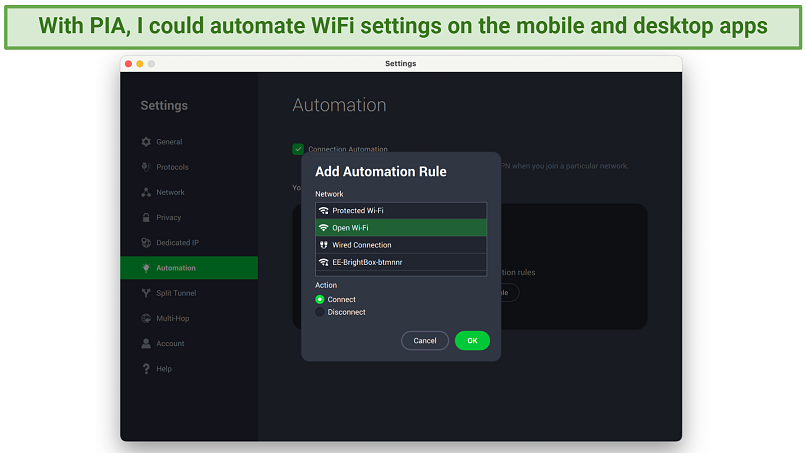
Task: Click the Split Tunnel fork icon
Action: [146, 293]
